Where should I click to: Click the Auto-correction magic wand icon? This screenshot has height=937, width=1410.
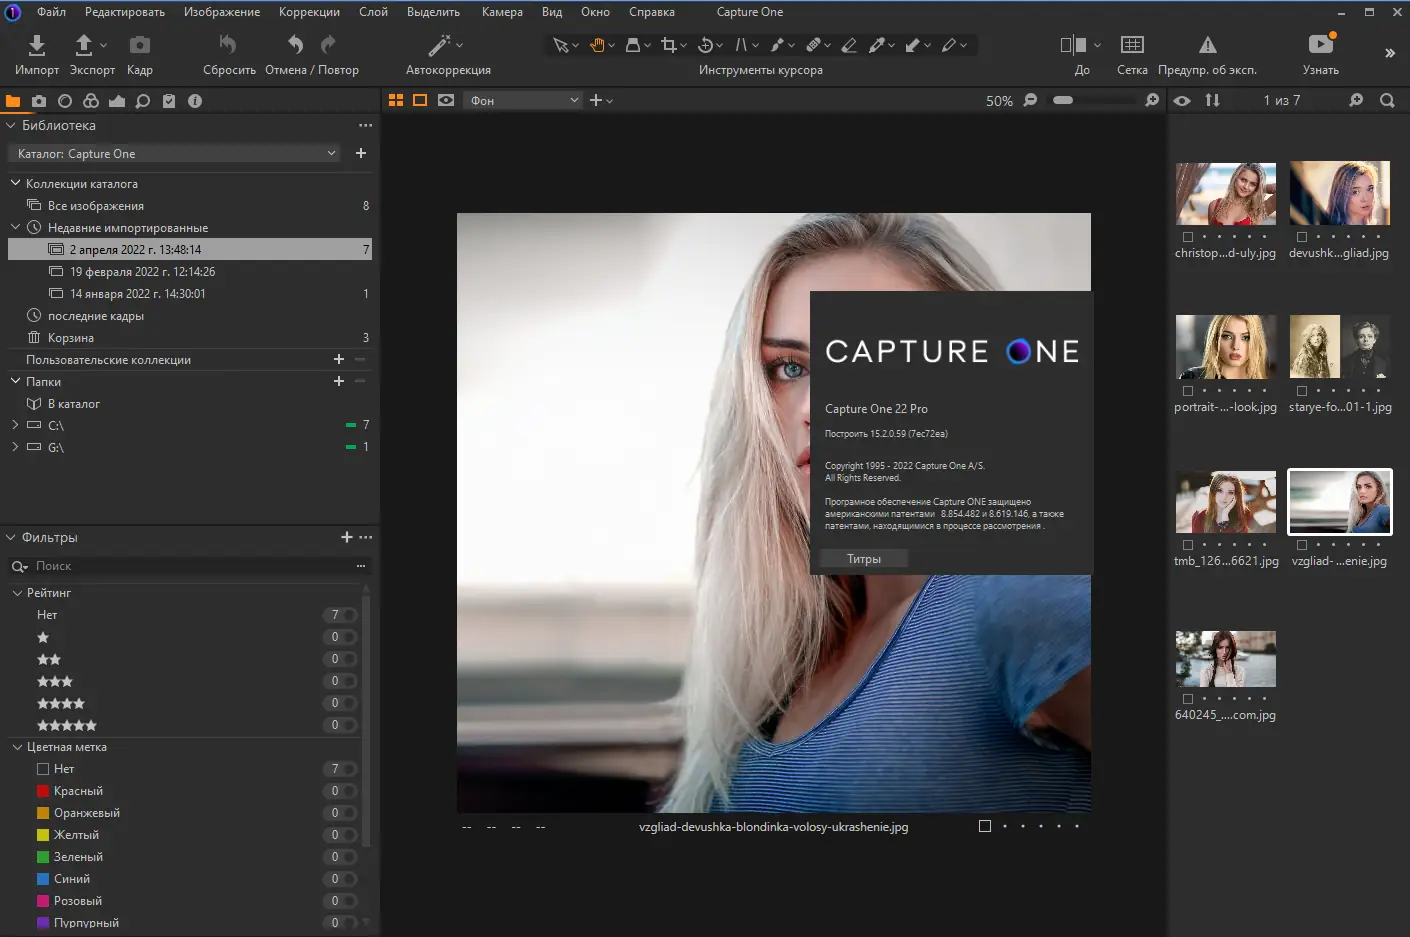(439, 46)
